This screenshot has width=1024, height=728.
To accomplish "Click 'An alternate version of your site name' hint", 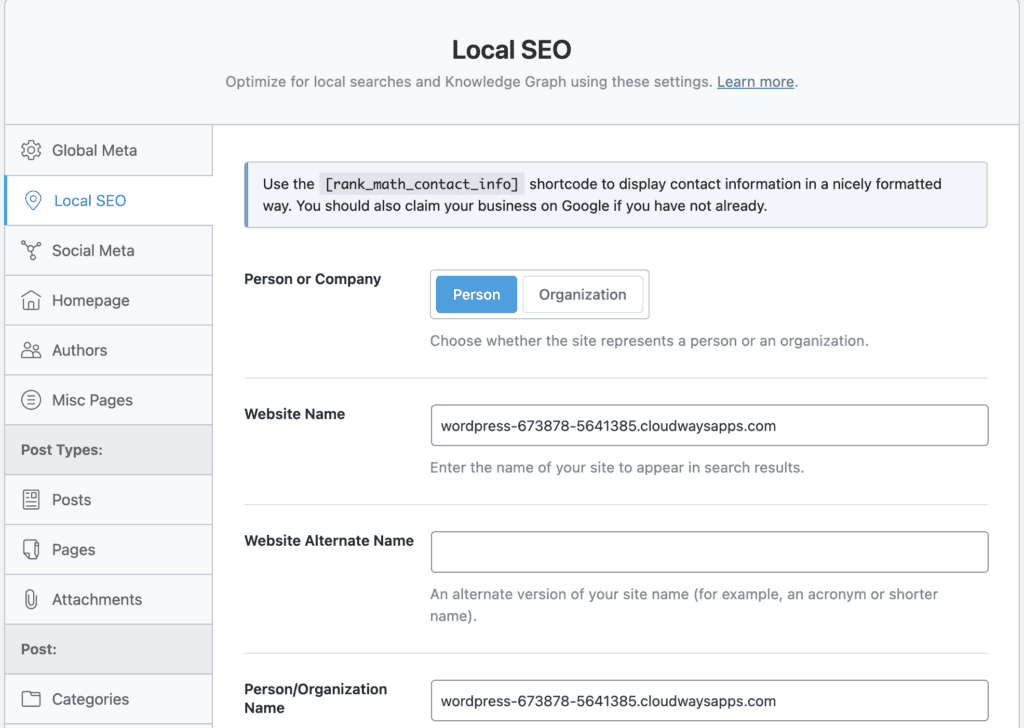I will [x=684, y=605].
